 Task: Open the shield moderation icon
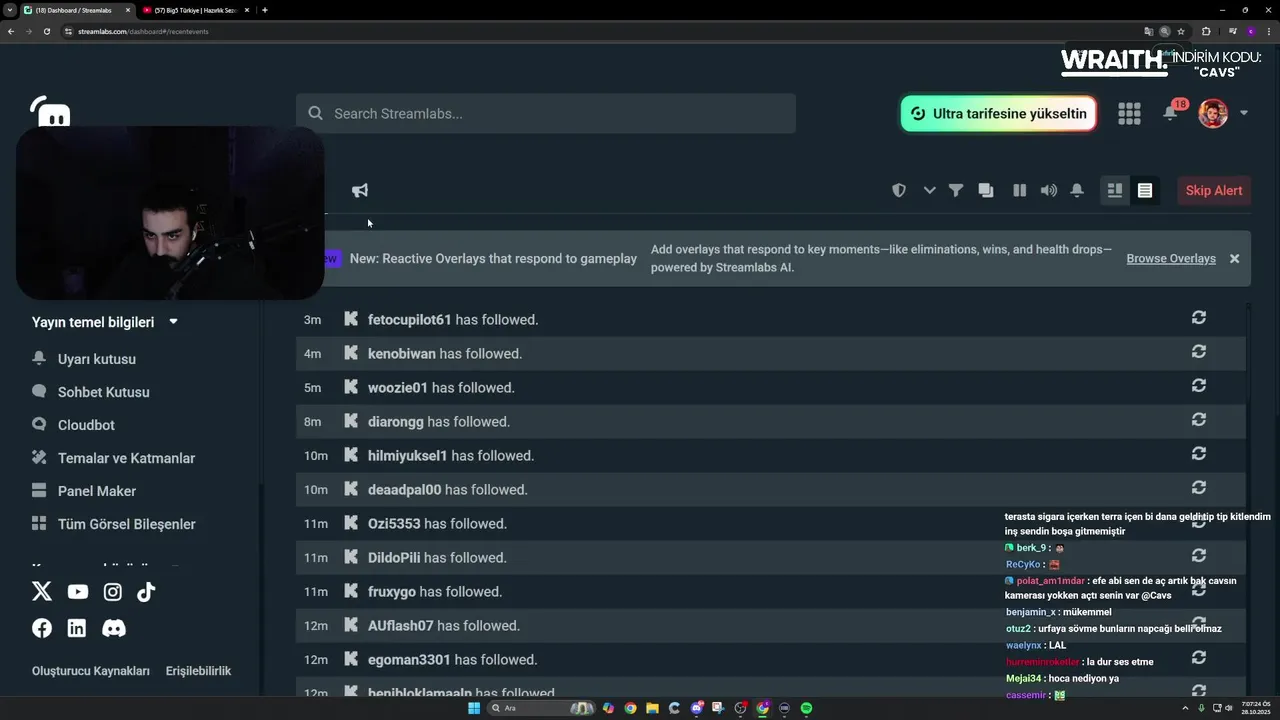899,190
